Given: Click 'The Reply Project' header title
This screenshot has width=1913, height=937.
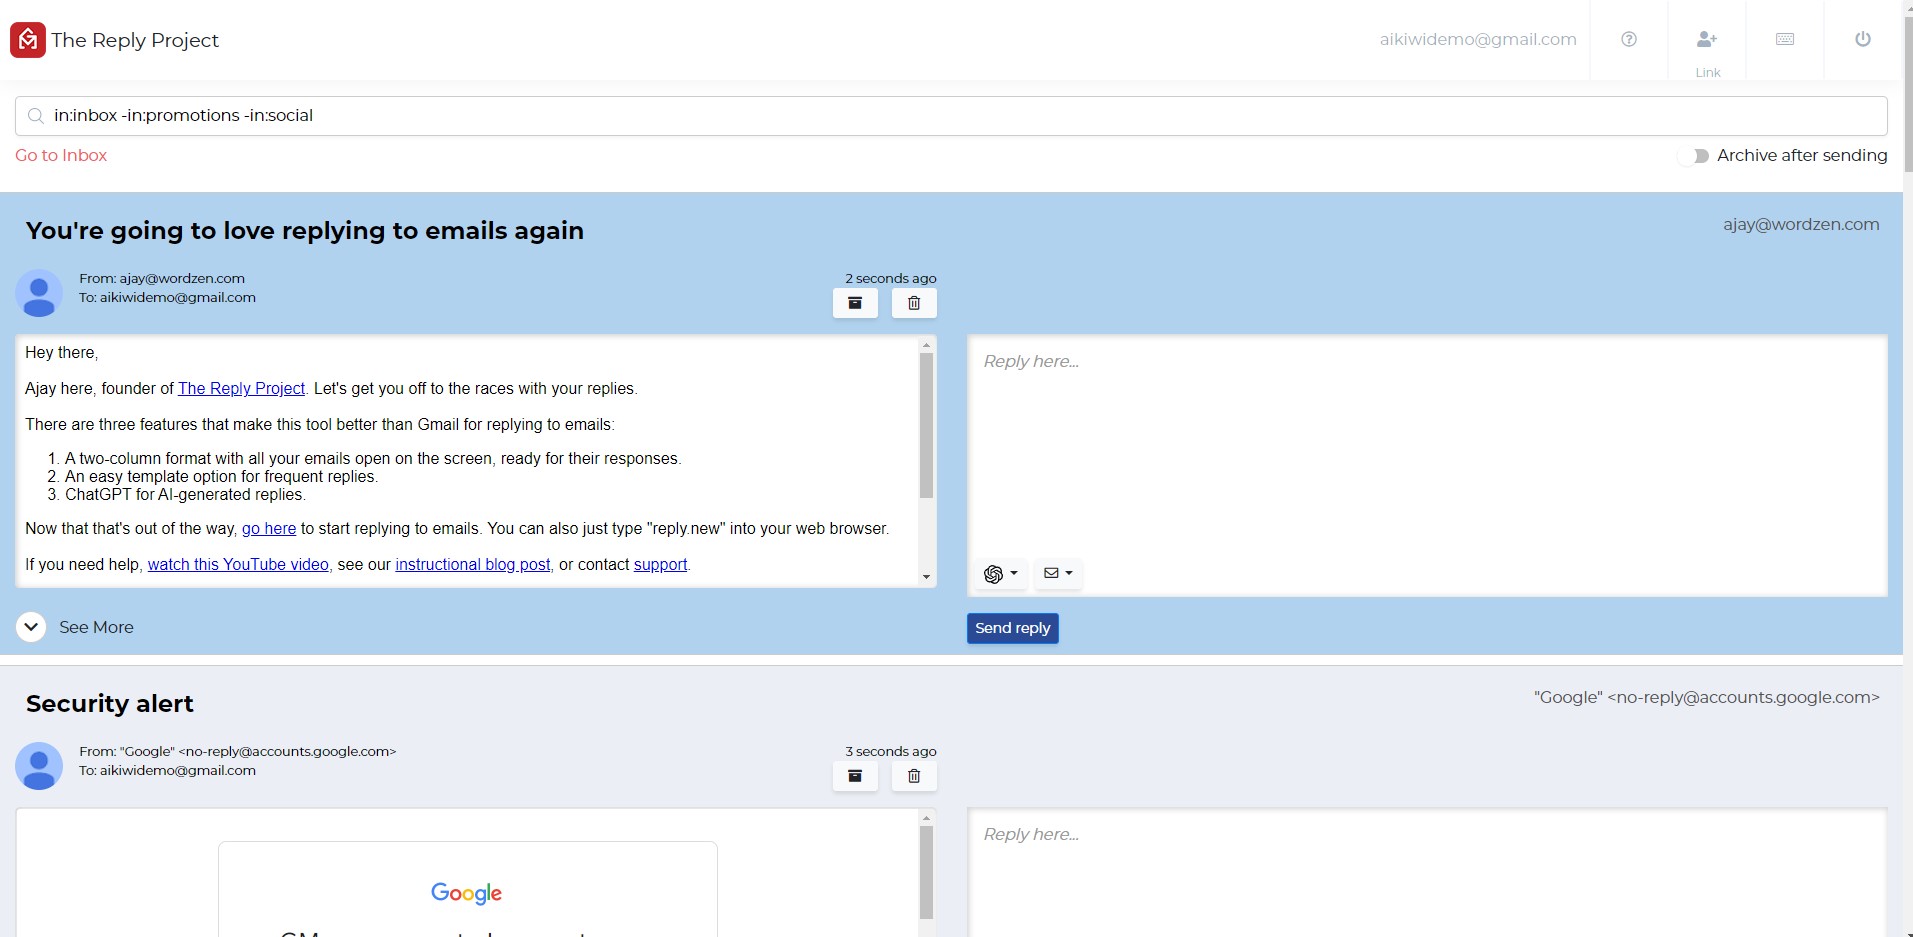Looking at the screenshot, I should (x=135, y=40).
